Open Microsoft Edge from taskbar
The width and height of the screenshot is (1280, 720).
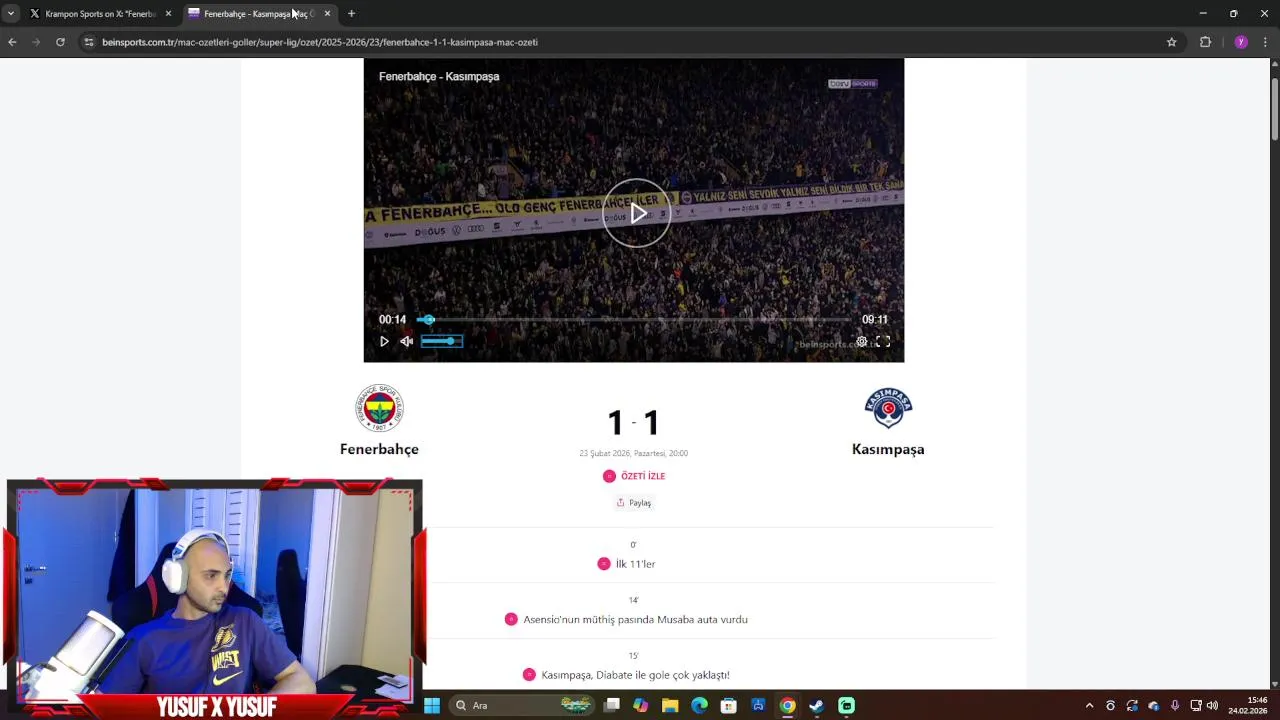click(699, 705)
